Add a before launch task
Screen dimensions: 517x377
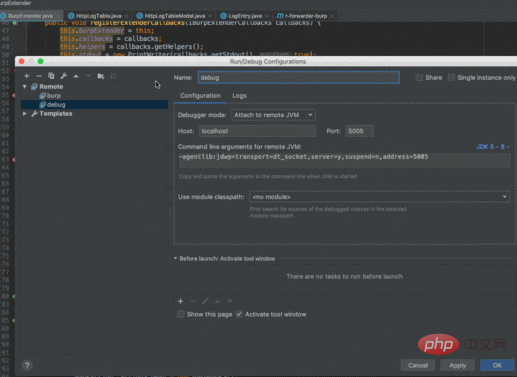tap(180, 301)
